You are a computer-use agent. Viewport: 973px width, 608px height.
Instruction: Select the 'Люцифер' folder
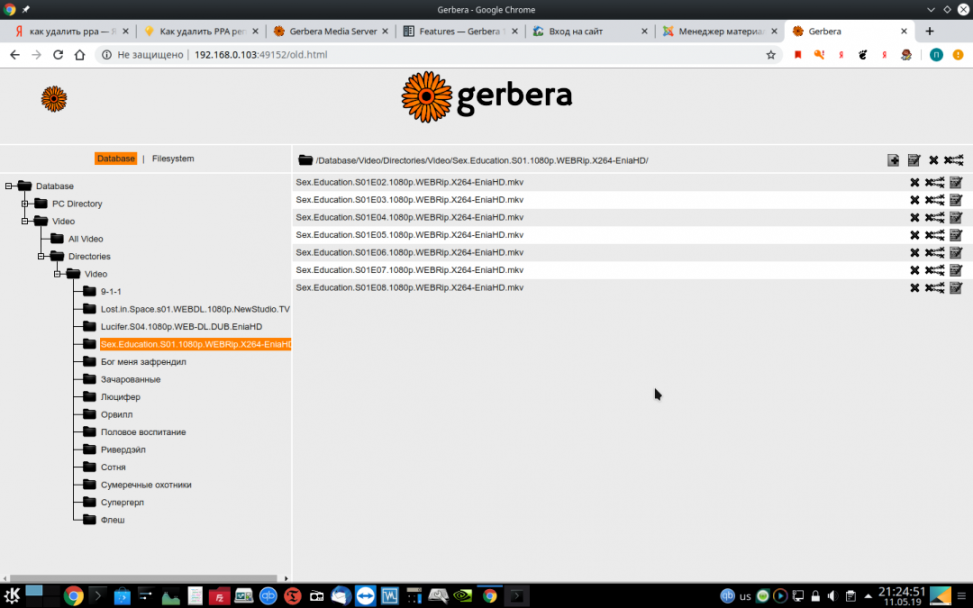click(120, 397)
